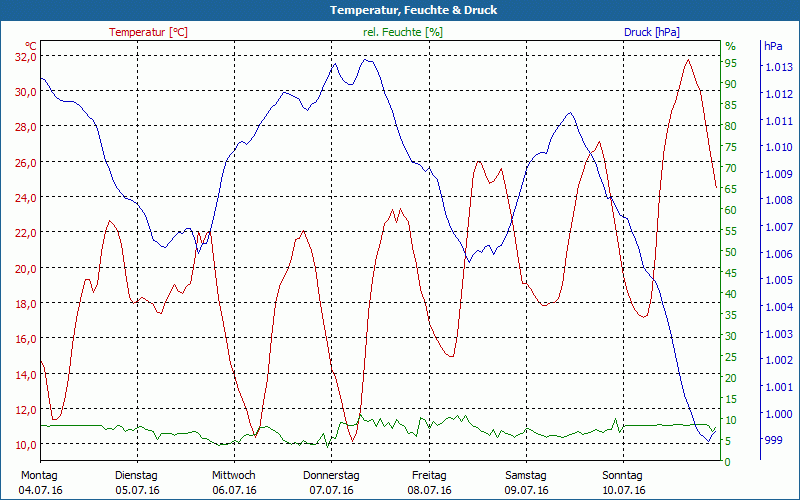Pick the date 07.07.16

click(x=332, y=491)
